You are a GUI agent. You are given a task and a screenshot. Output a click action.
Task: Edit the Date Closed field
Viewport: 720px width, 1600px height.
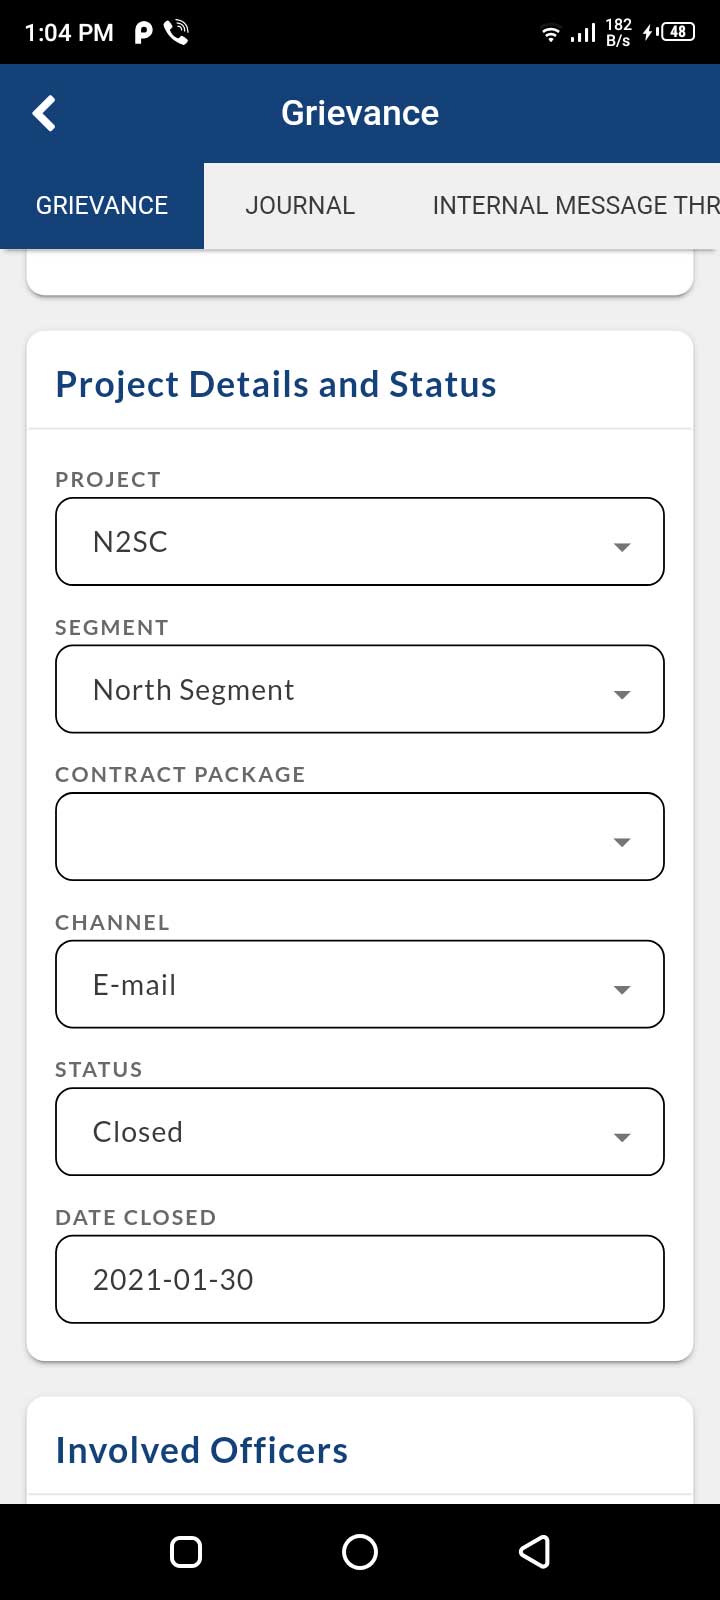[x=360, y=1279]
